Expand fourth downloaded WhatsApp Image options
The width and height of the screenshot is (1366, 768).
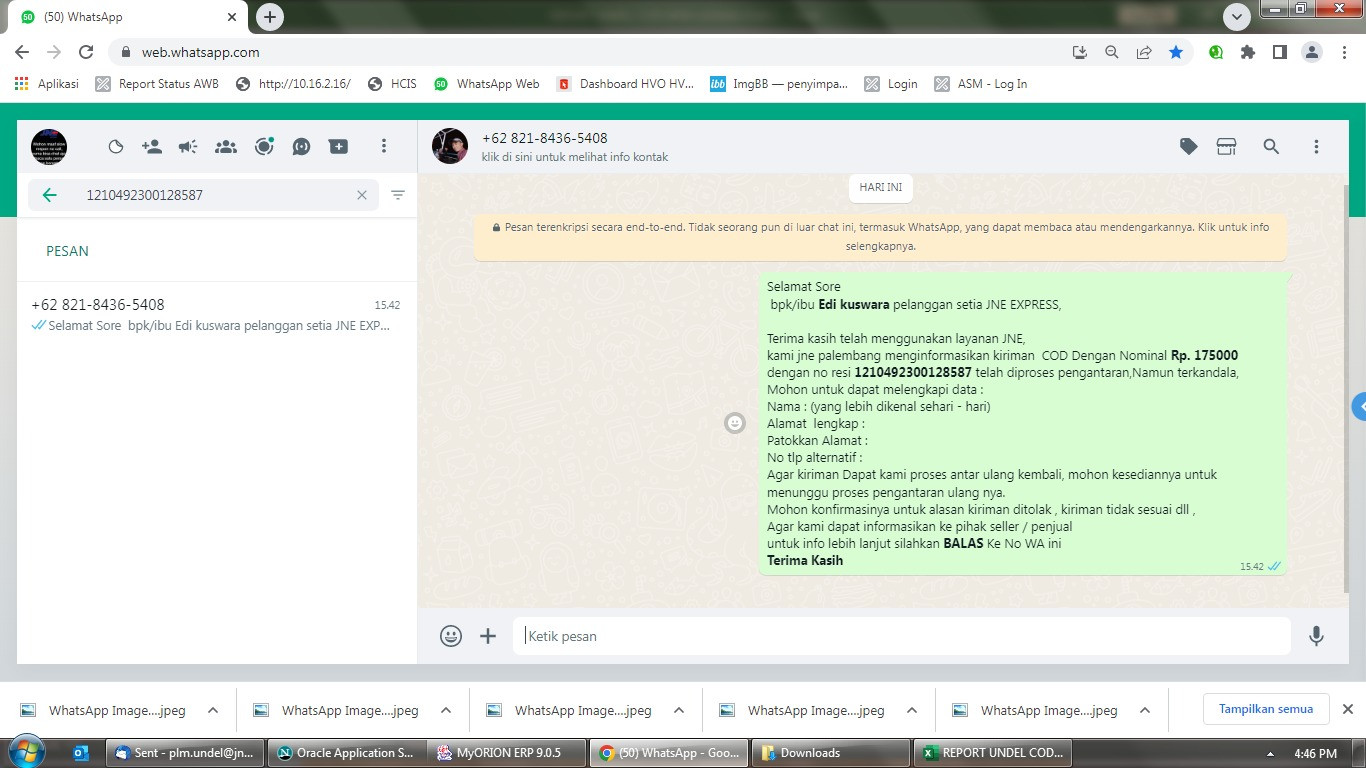click(912, 710)
